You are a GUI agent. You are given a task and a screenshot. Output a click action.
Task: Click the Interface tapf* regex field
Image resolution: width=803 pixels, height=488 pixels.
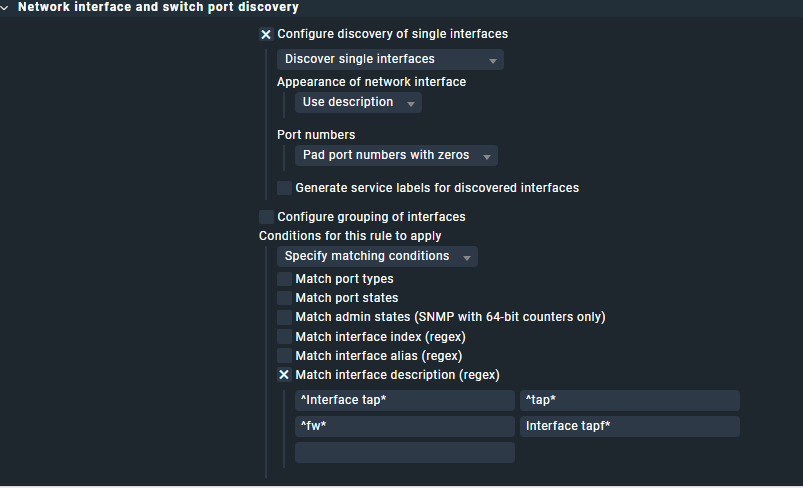[630, 427]
